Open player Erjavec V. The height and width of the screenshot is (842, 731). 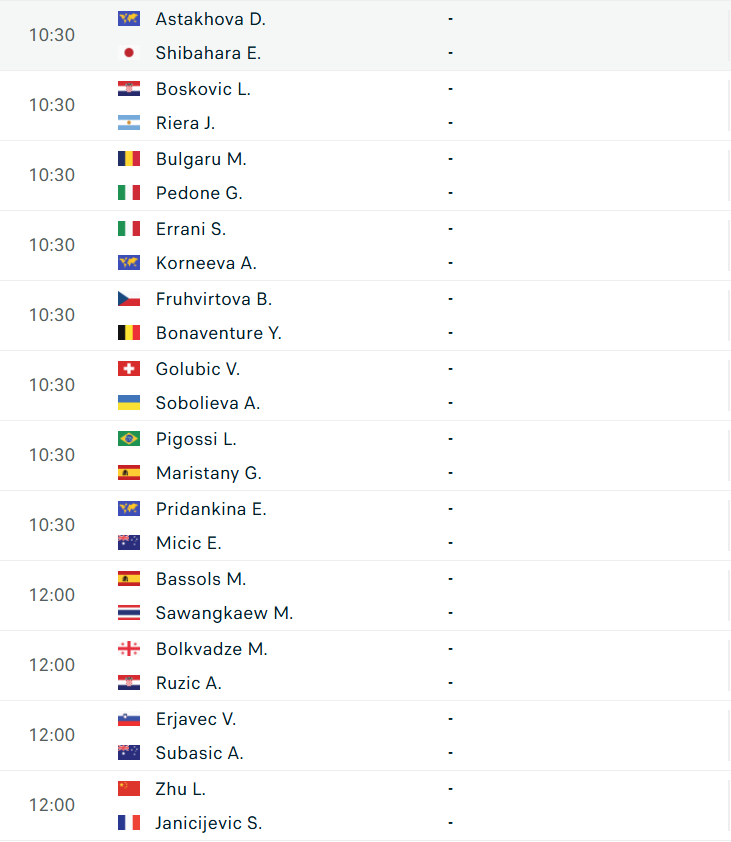pos(196,719)
